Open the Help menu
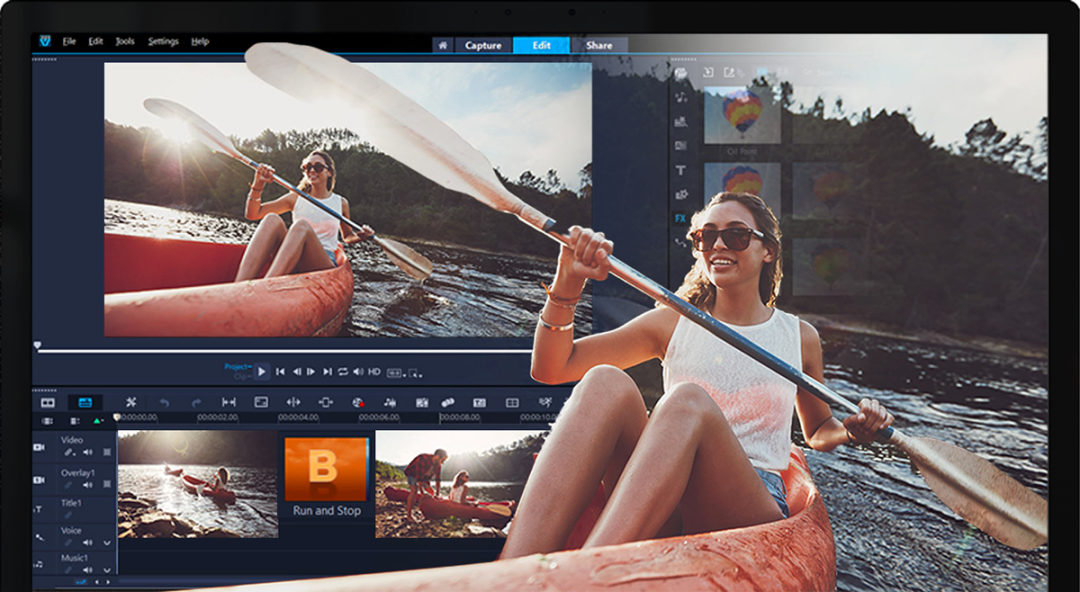 coord(200,41)
